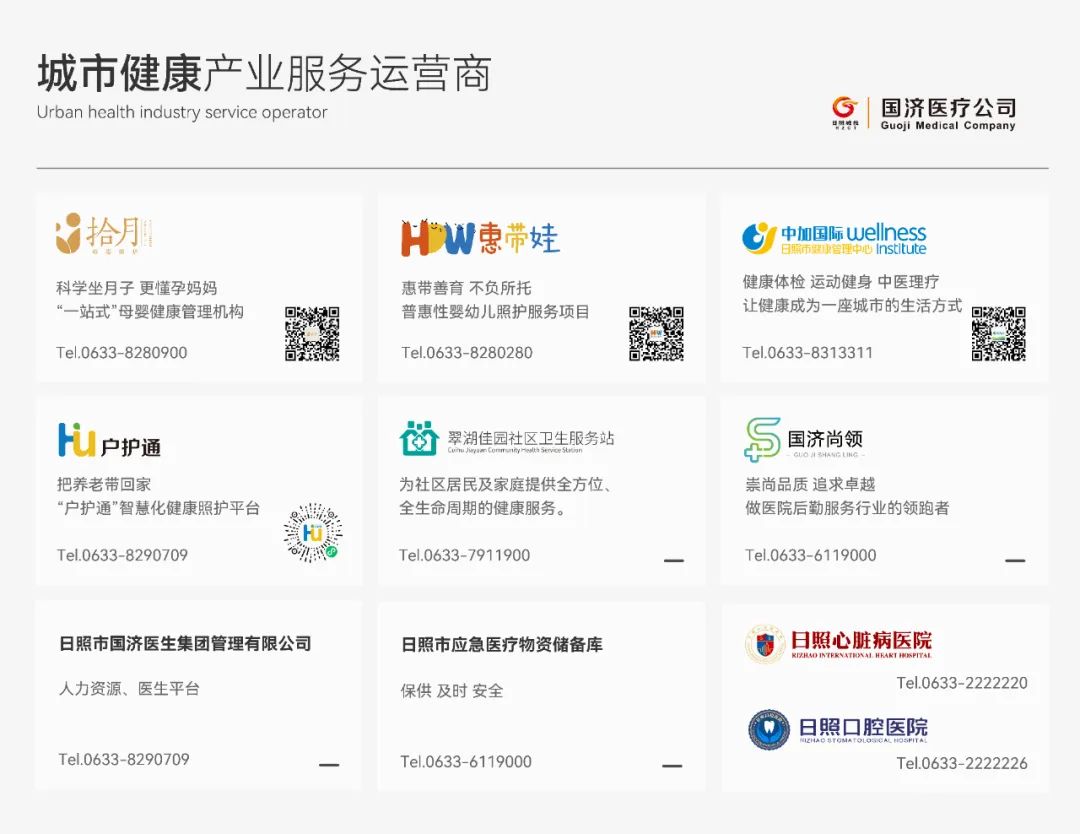
Task: Click the 做医院后勤服务行业的领跑者 line
Action: pos(847,508)
